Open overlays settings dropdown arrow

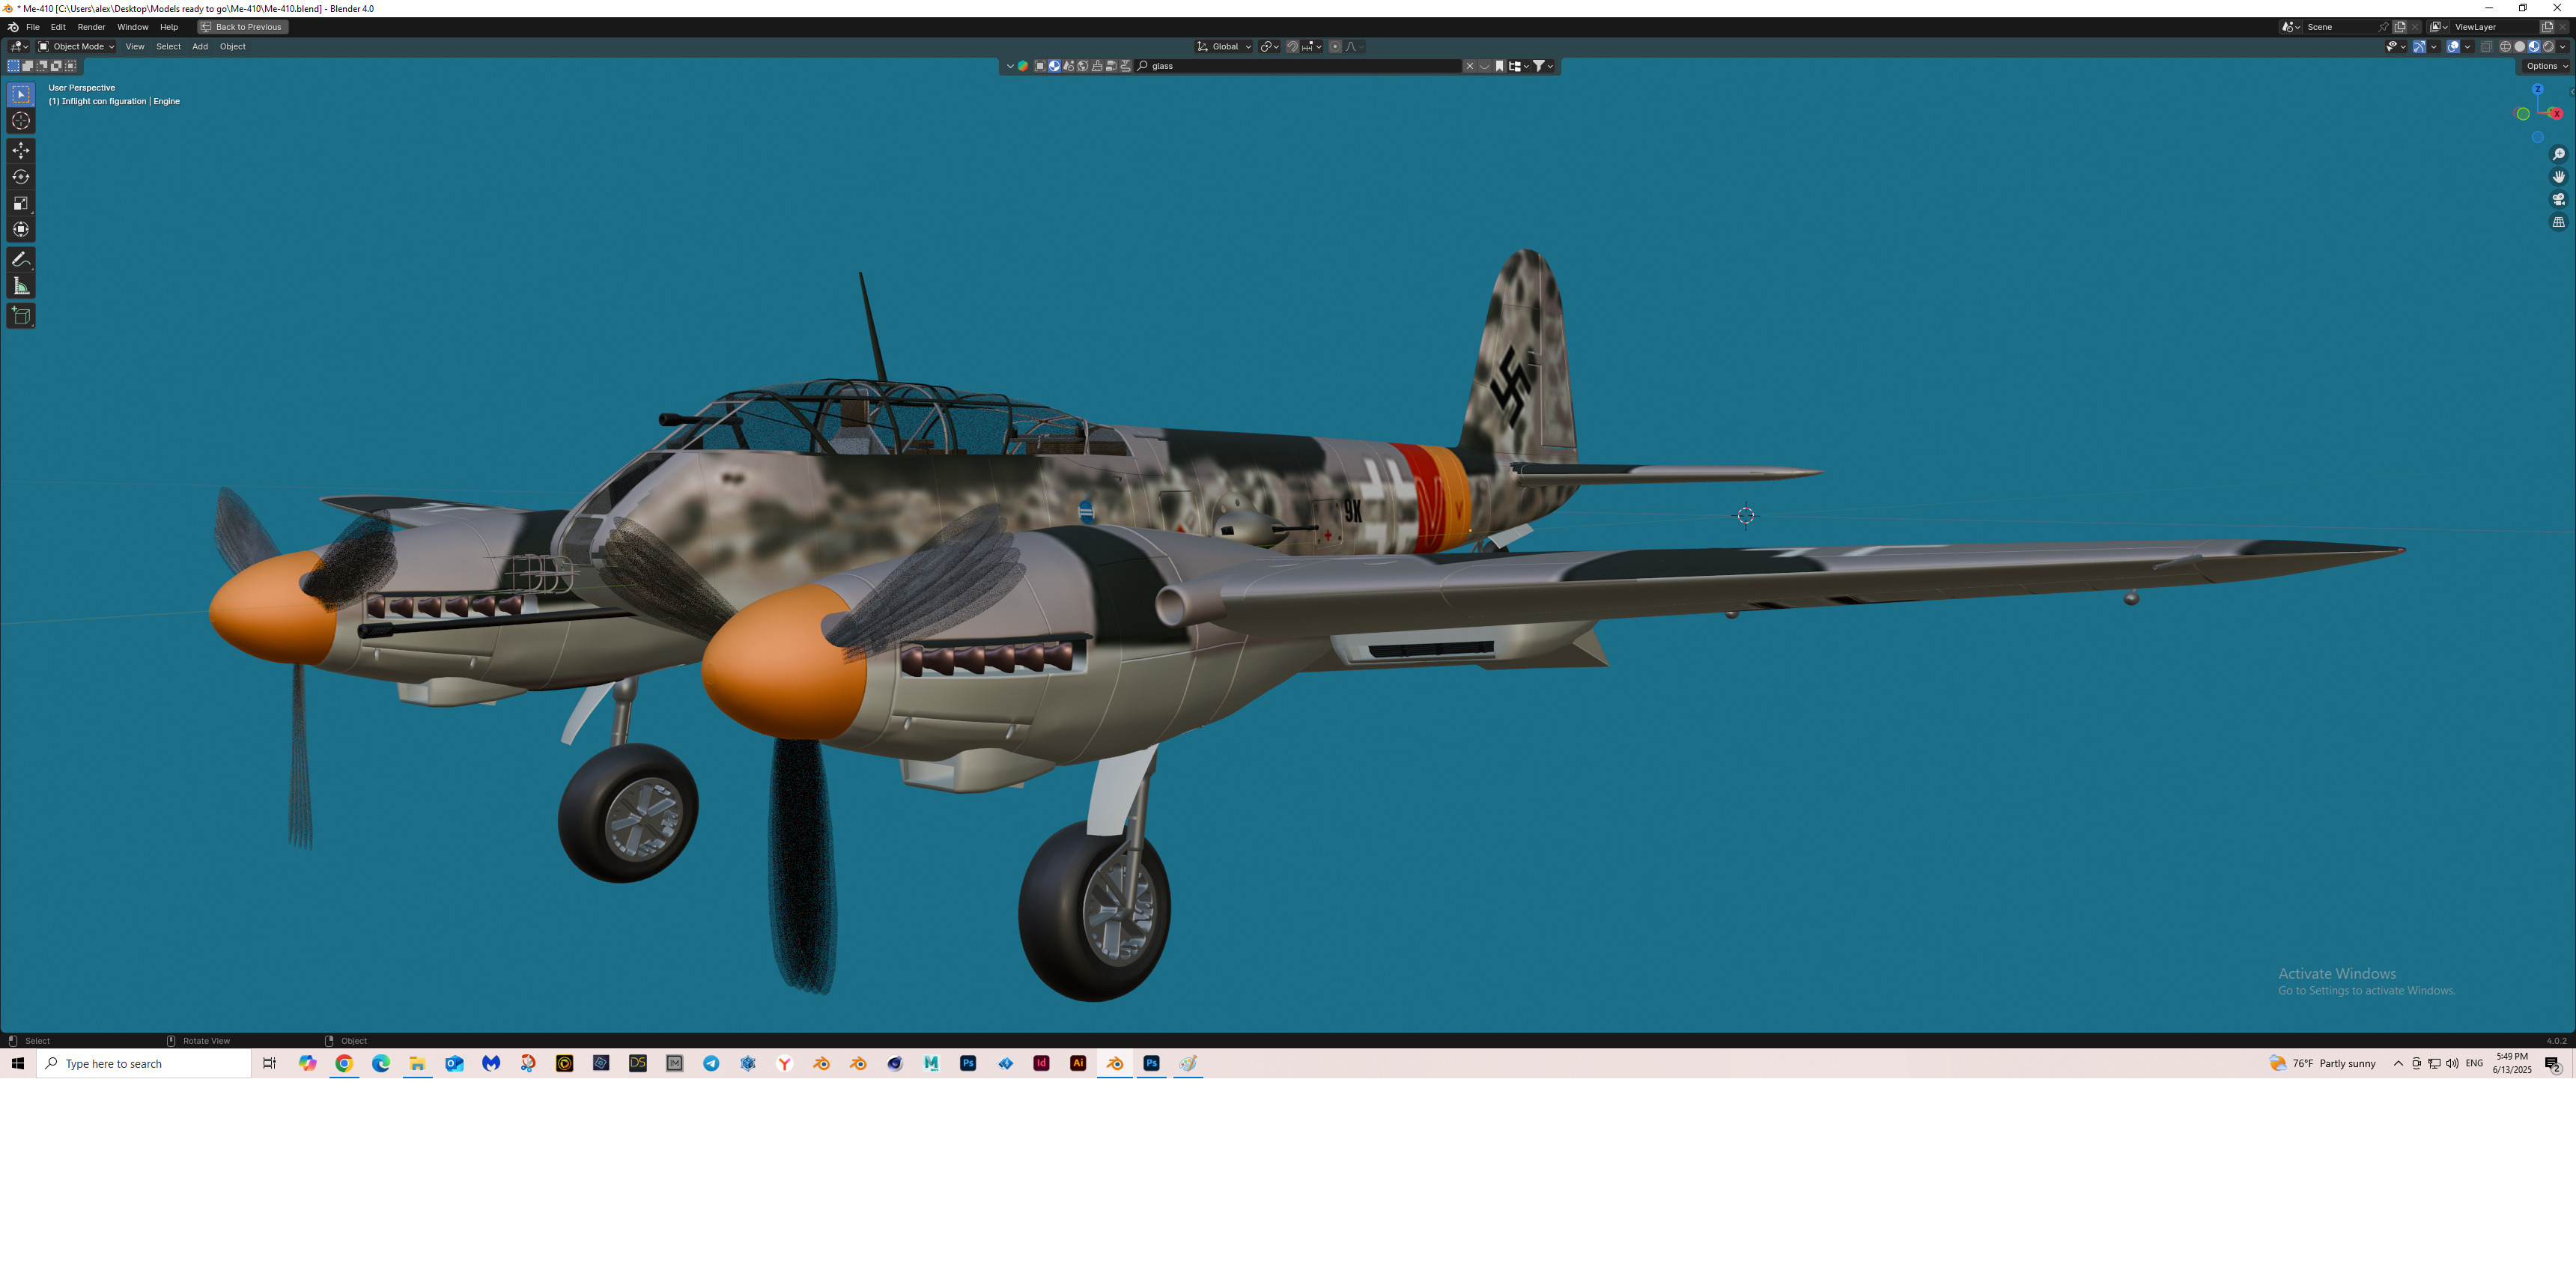(2467, 47)
